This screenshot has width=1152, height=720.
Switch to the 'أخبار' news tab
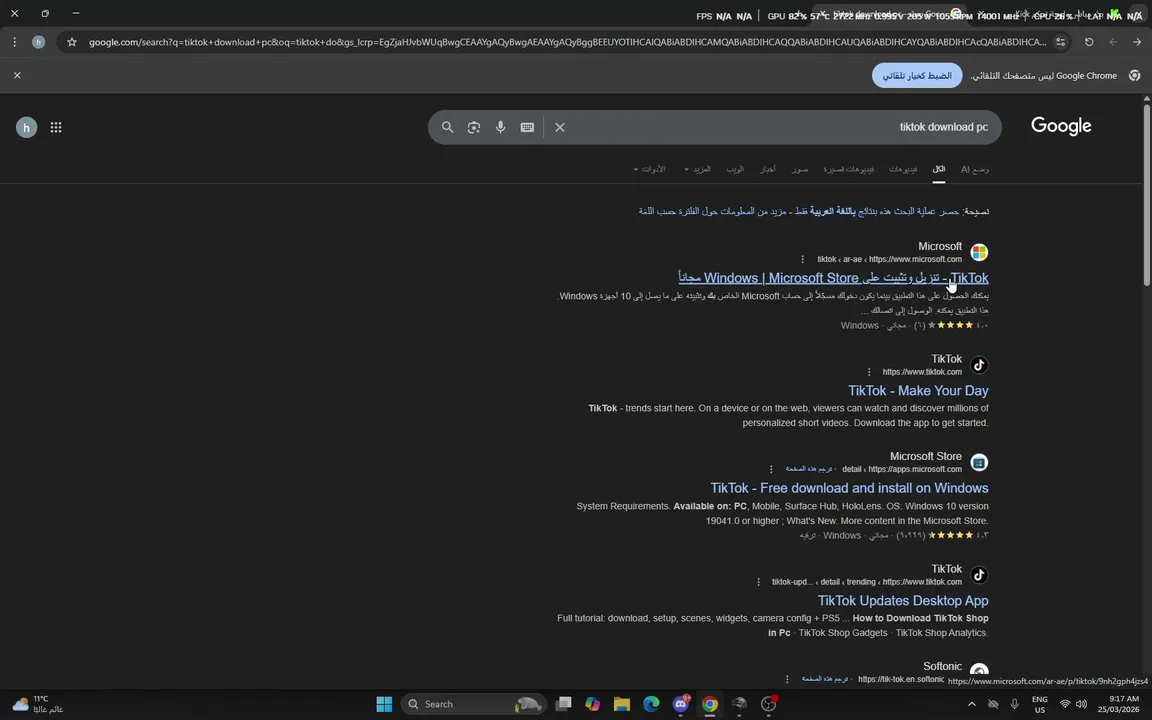pyautogui.click(x=768, y=169)
